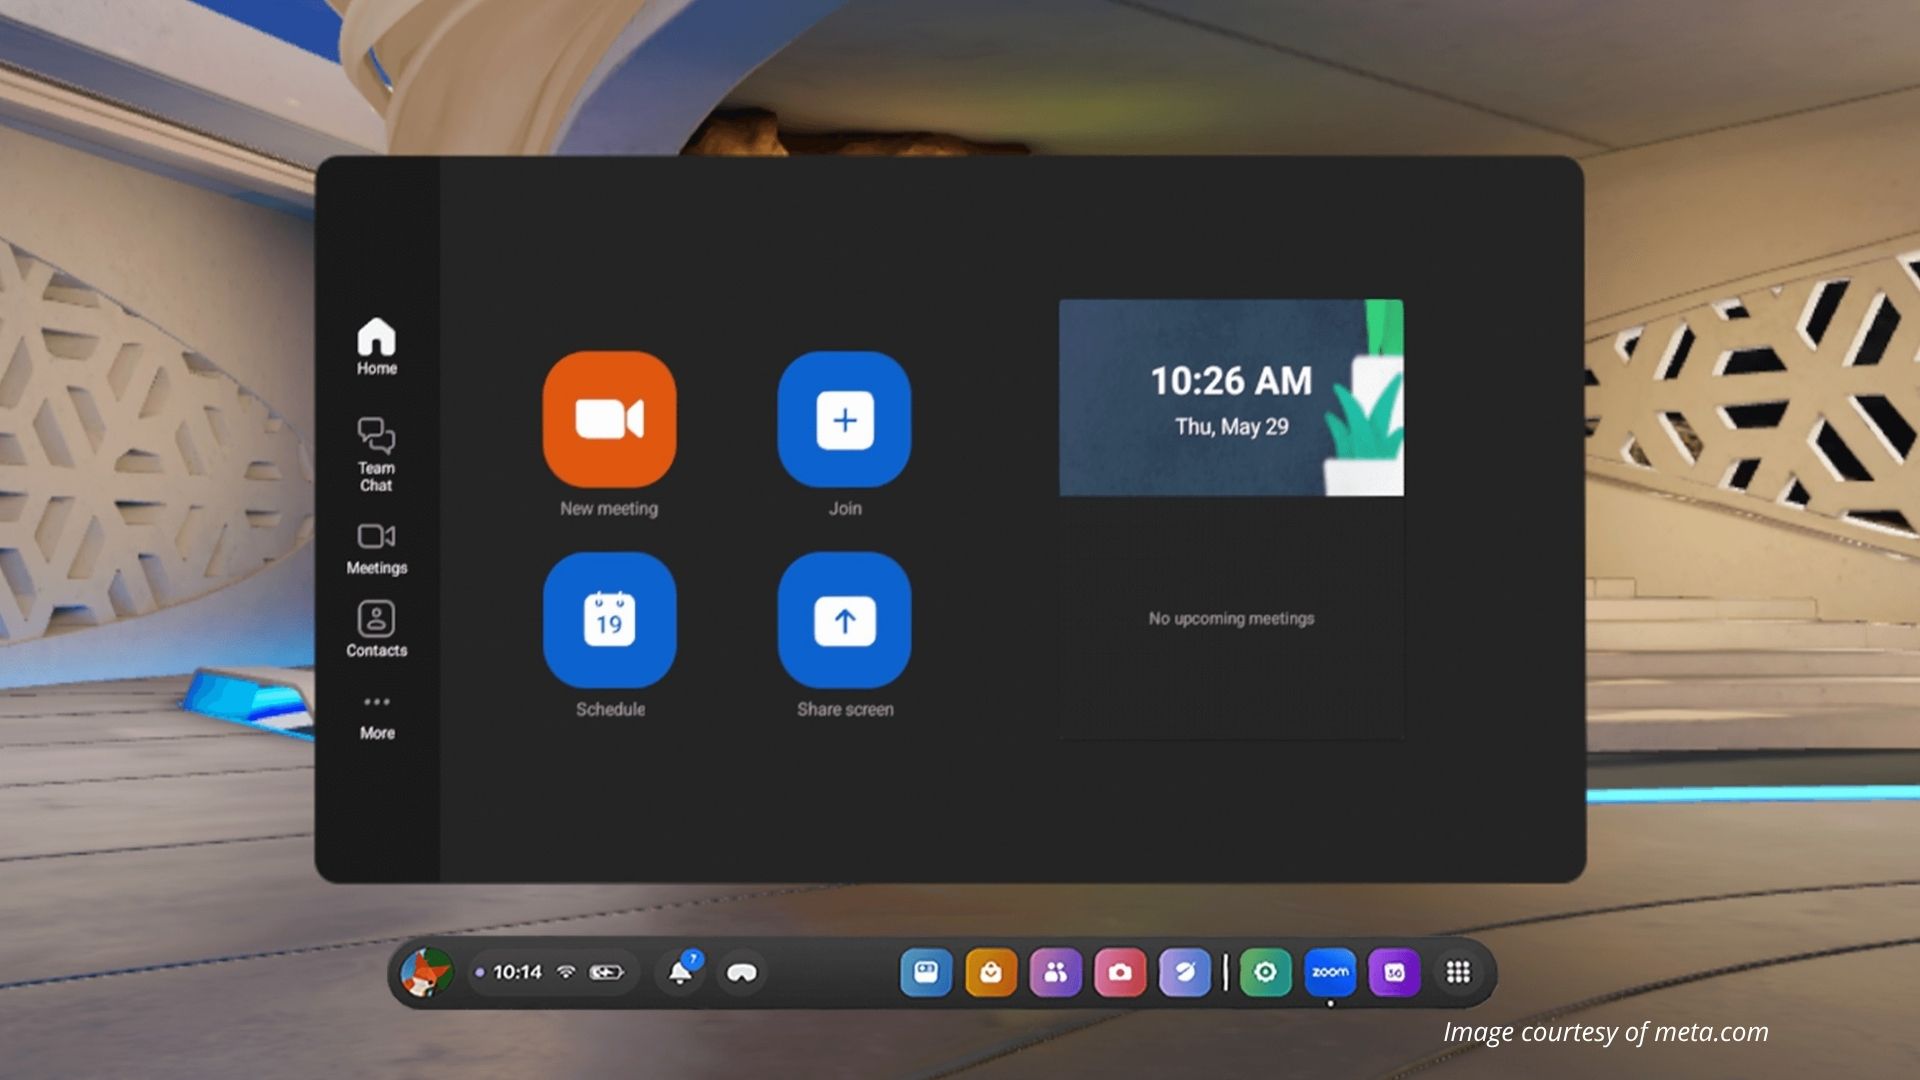Click the 10:26 AM clock banner
Viewport: 1920px width, 1080px height.
coord(1231,397)
